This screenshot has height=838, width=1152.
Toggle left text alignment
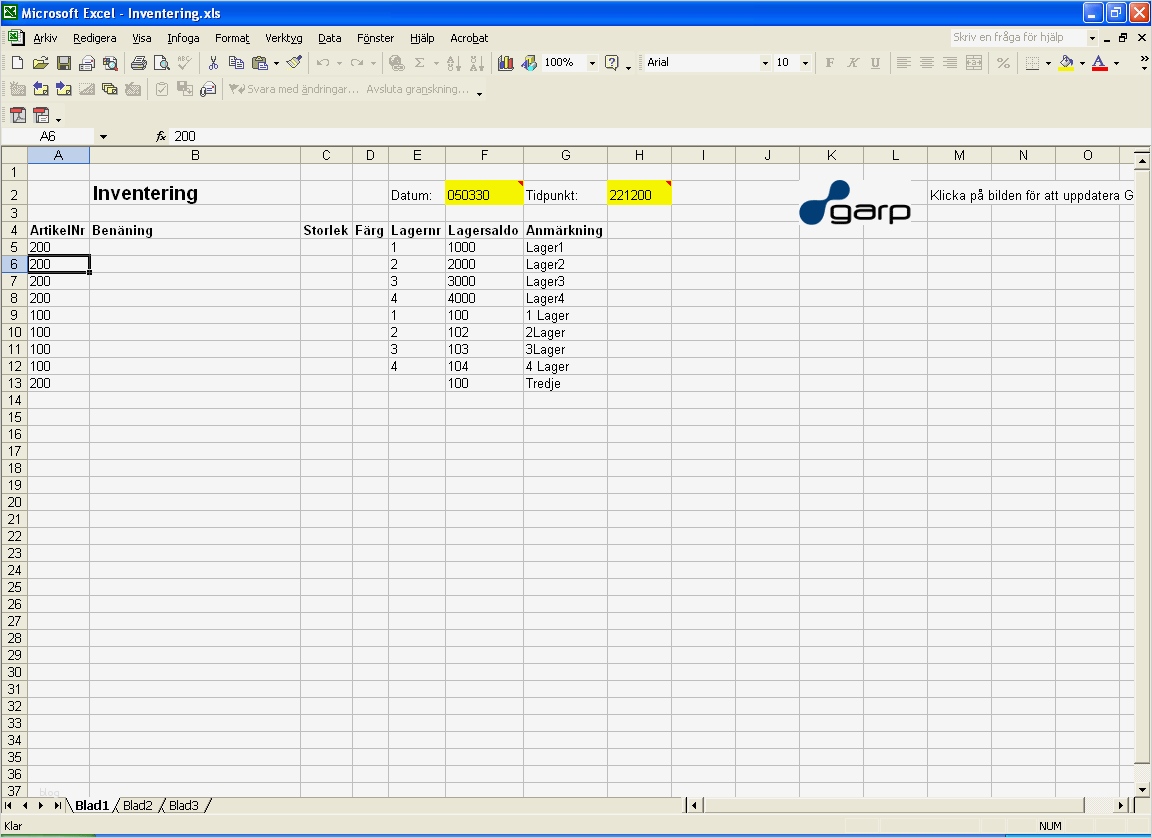click(904, 63)
